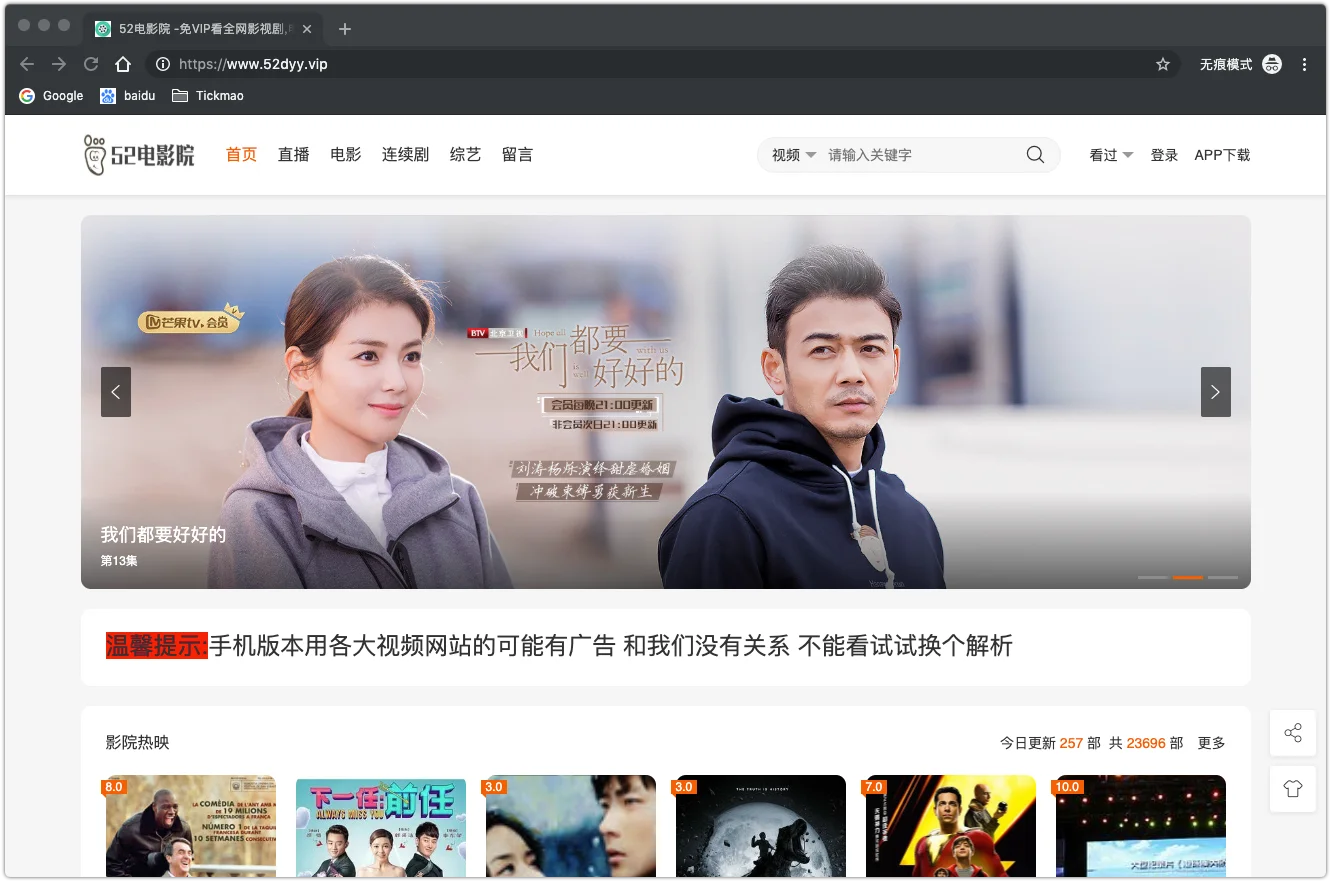Expand the 视频 search type dropdown
Viewport: 1330px width, 882px height.
coord(794,155)
